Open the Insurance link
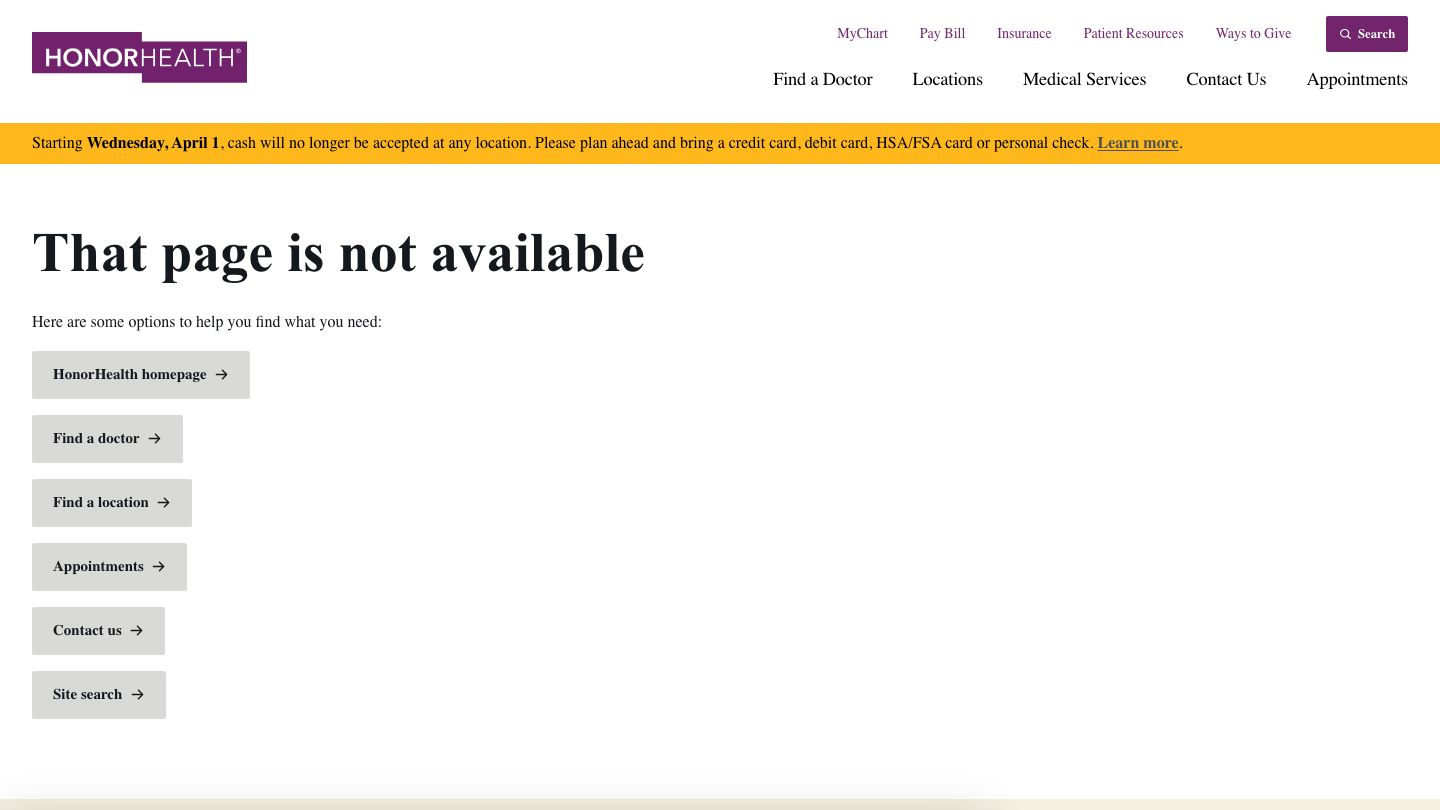The height and width of the screenshot is (810, 1440). point(1024,34)
